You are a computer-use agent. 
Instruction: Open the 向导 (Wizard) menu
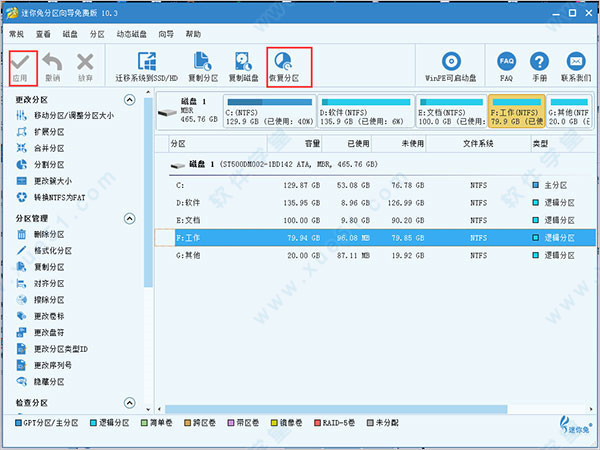tap(166, 34)
